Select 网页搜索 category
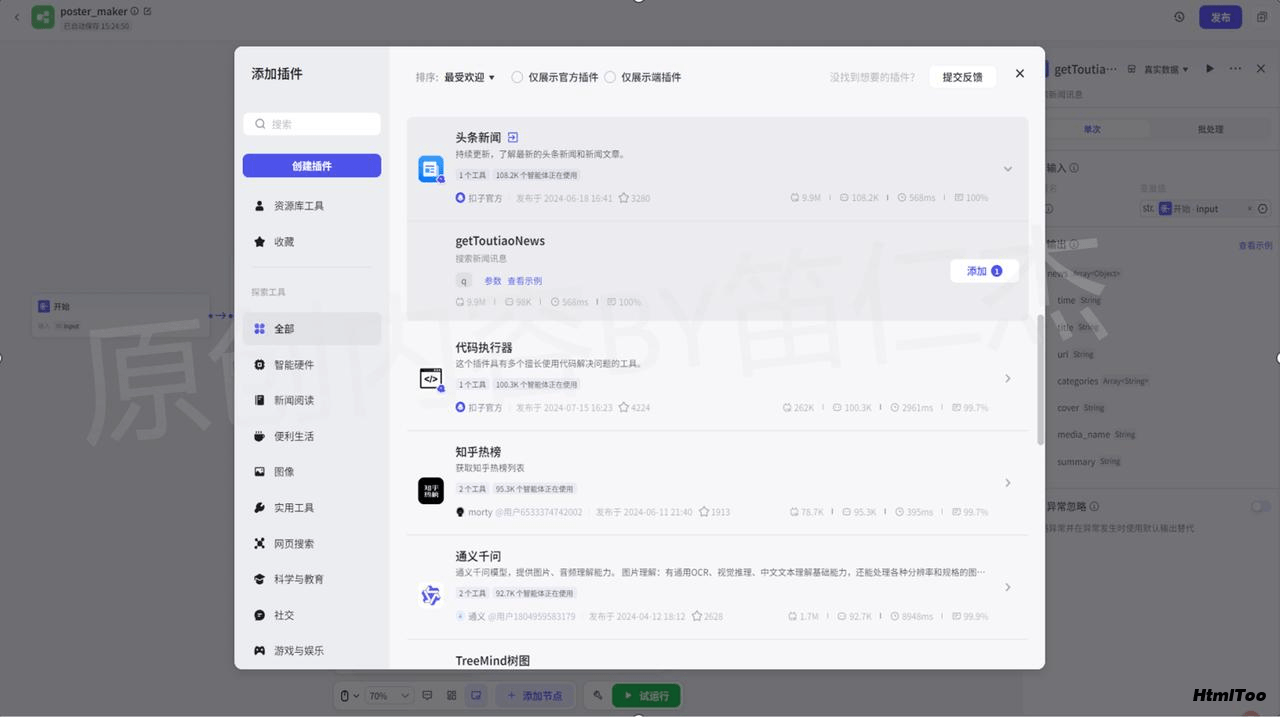The height and width of the screenshot is (717, 1280). pos(312,543)
